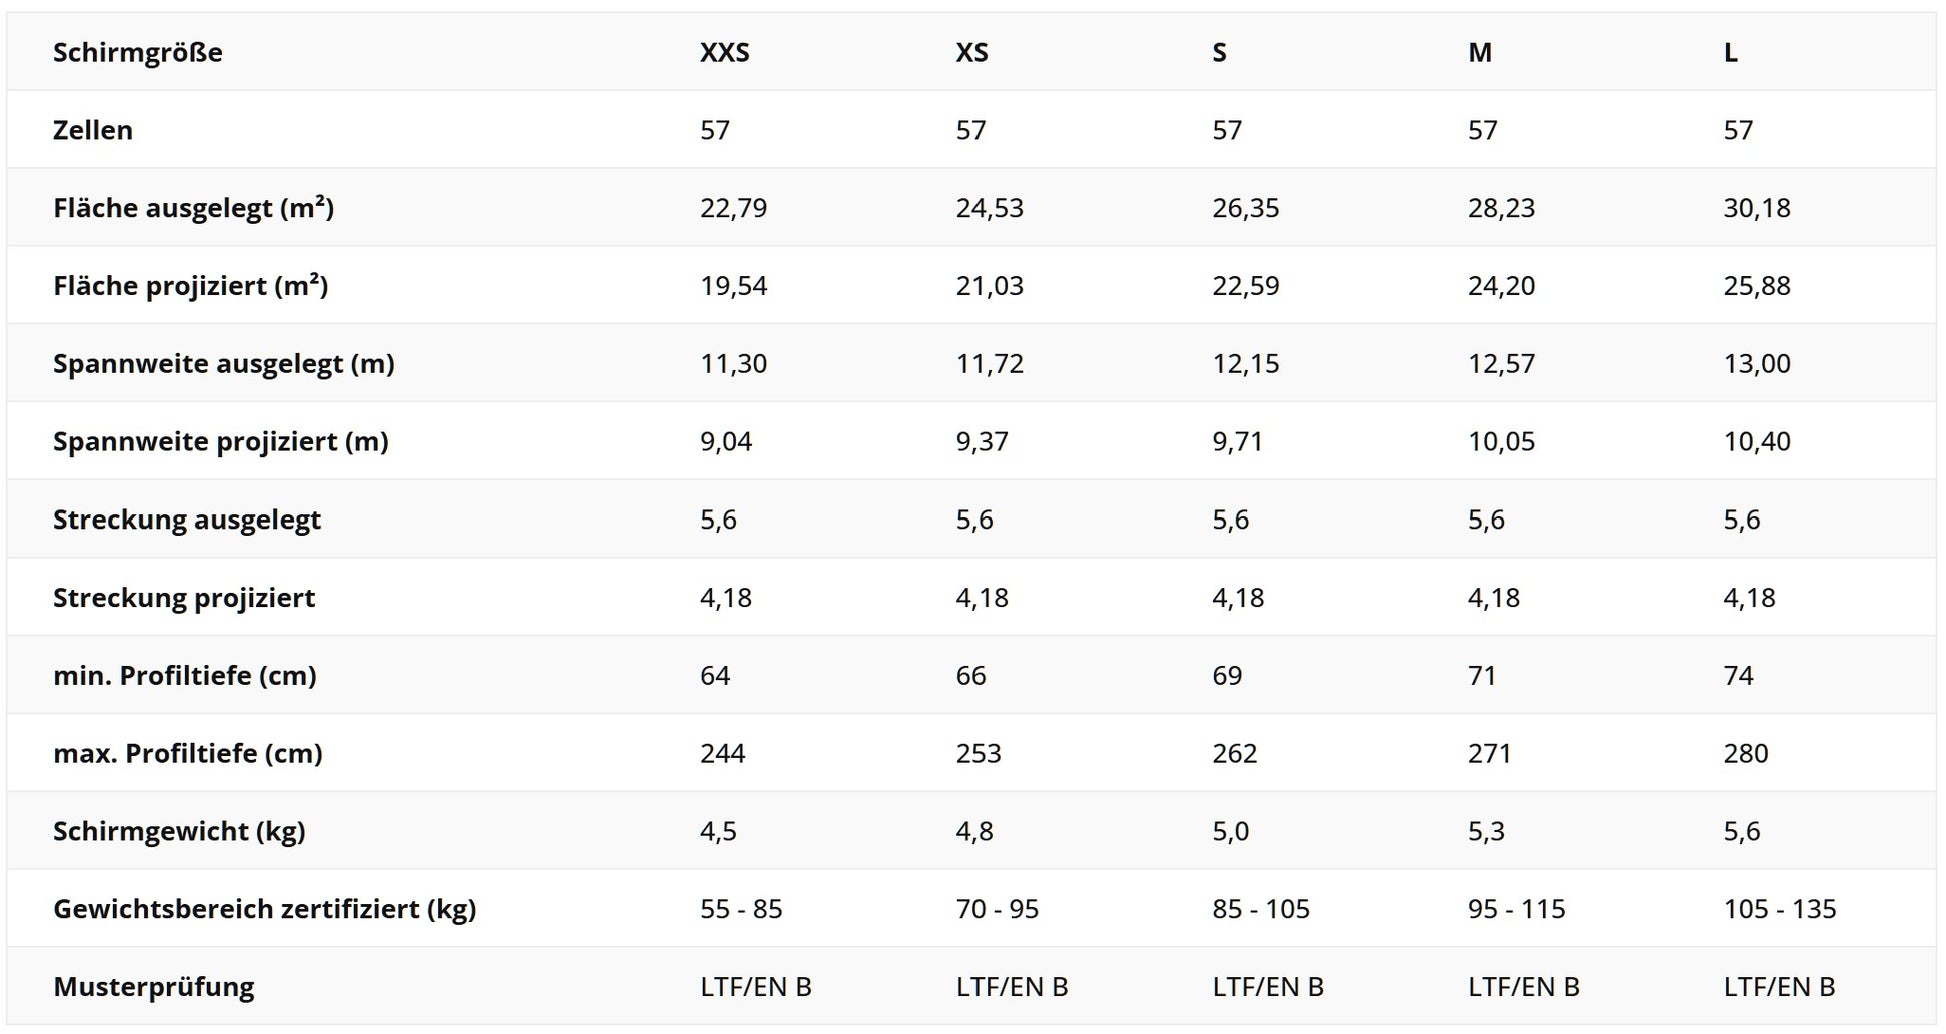
Task: Click the Gewichtsbereich zertifiziert (kg) label
Action: [265, 910]
